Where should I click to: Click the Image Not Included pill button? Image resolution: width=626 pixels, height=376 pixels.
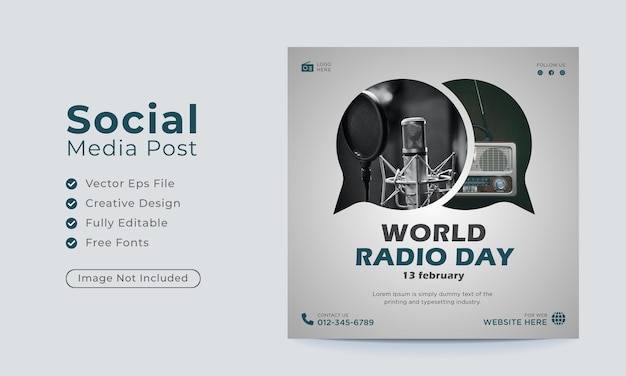(x=133, y=278)
